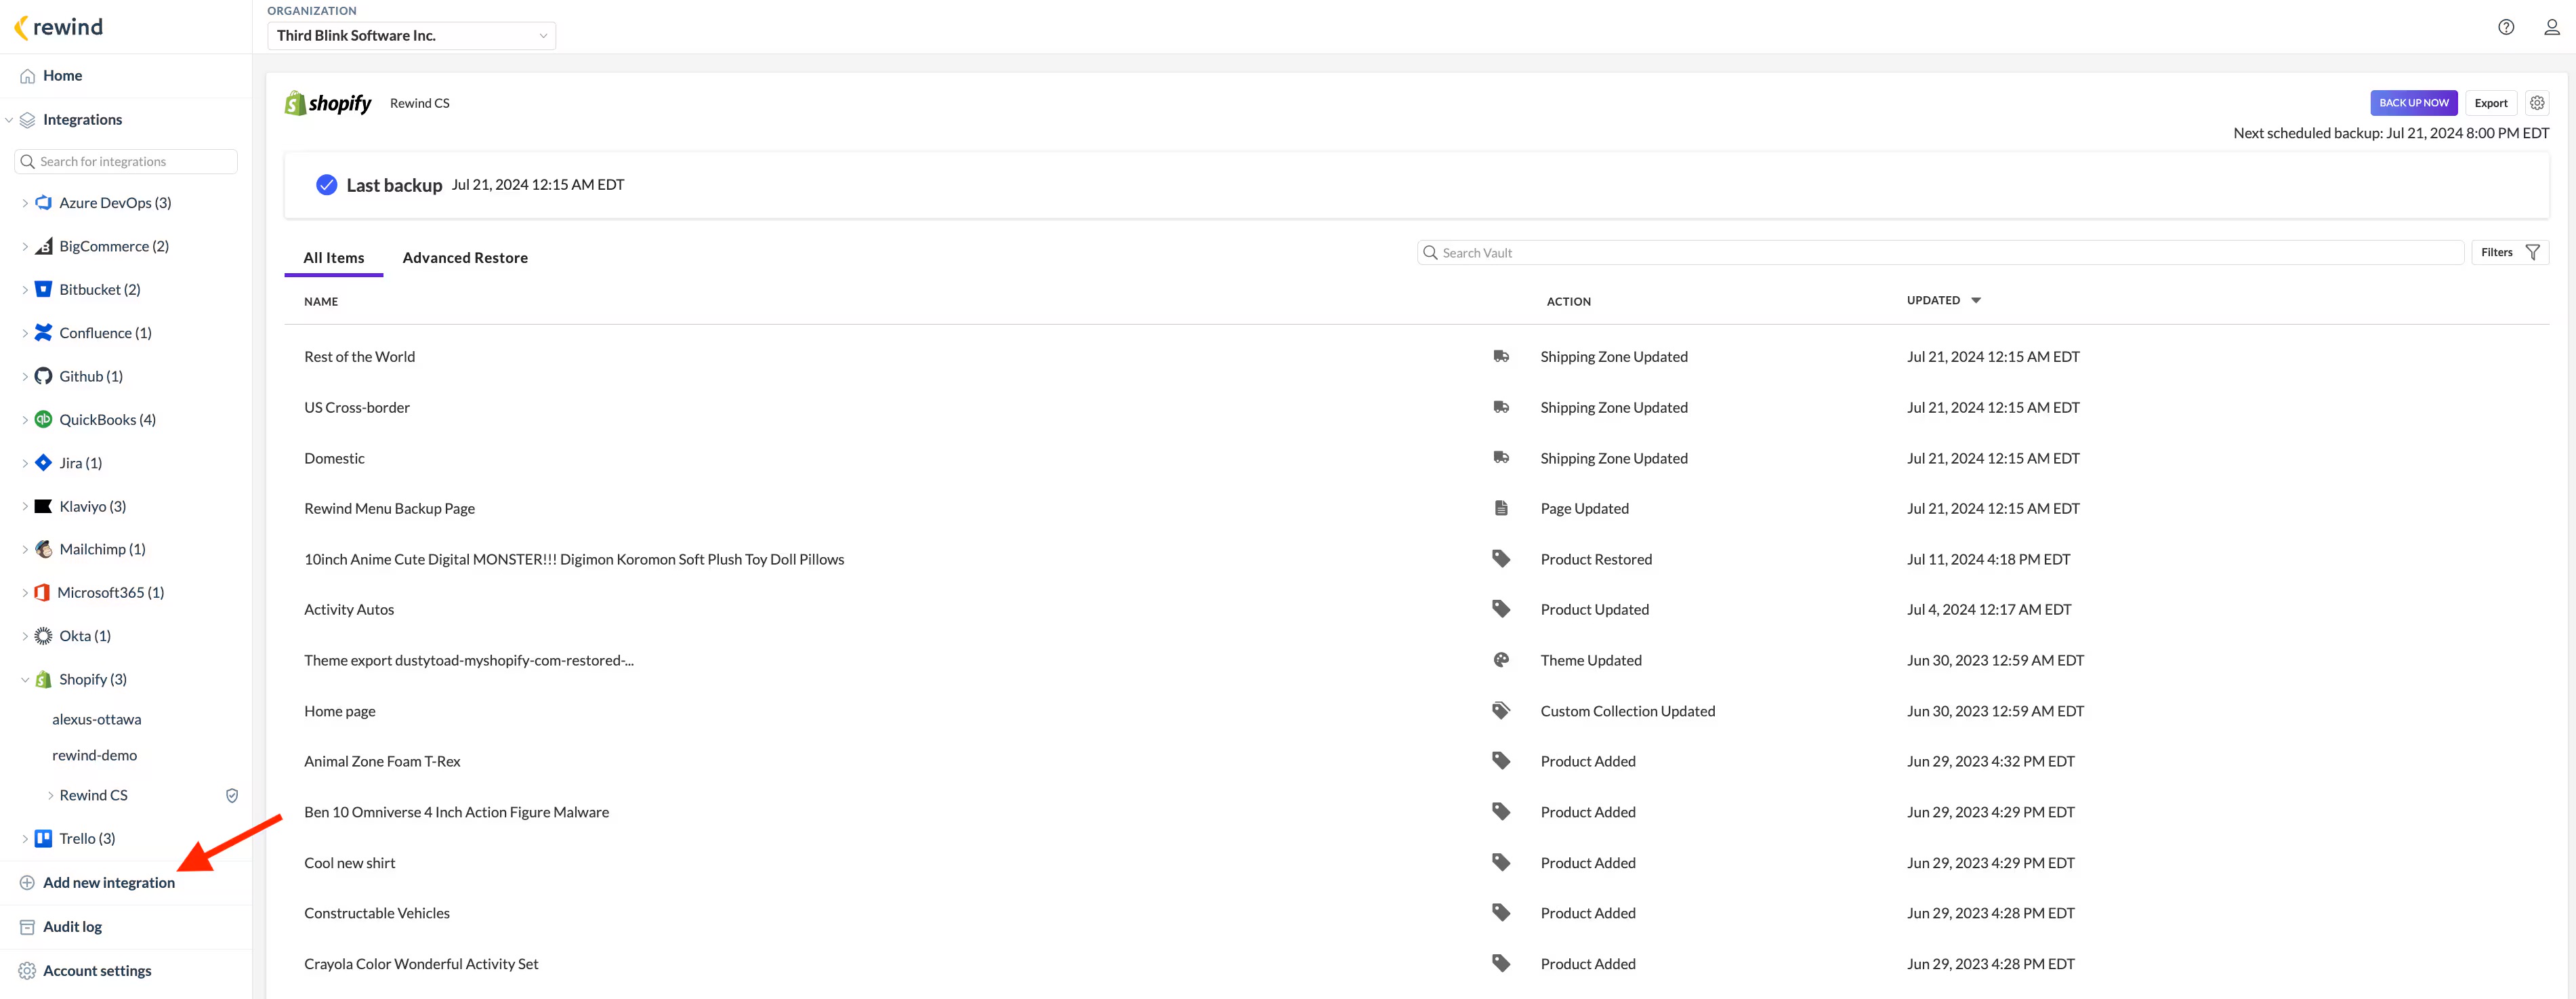Click the palette icon for Theme export row
Screen dimensions: 2576x999
[x=1501, y=660]
